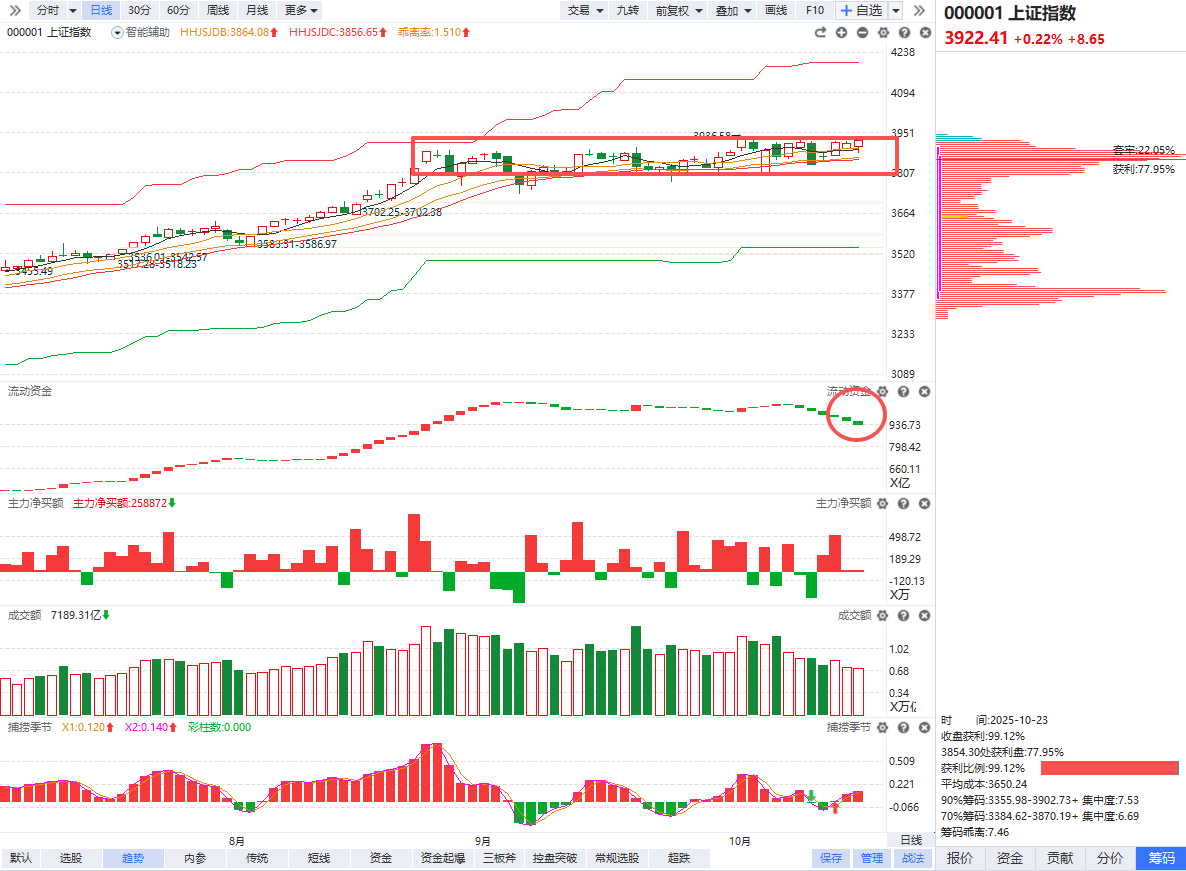Click the 000001 上证指数 title in right panel
The image size is (1186, 871).
(x=1010, y=13)
